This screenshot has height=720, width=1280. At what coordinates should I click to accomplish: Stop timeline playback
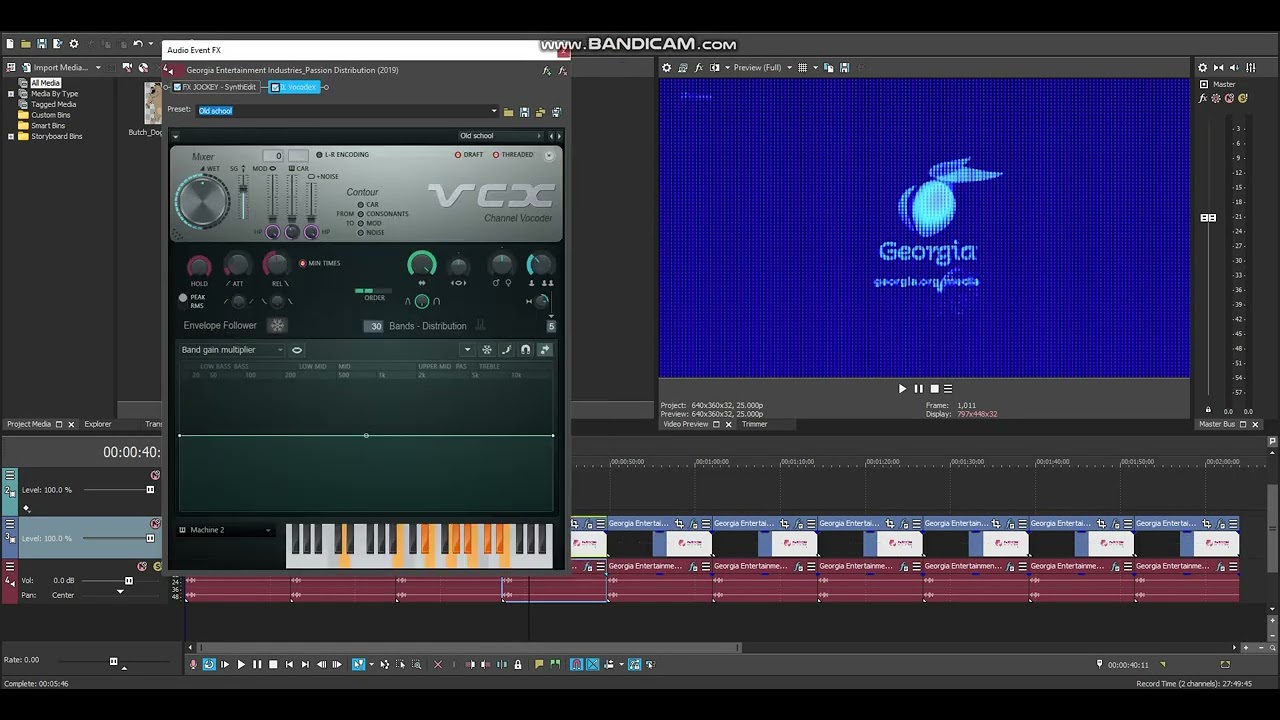pos(273,664)
